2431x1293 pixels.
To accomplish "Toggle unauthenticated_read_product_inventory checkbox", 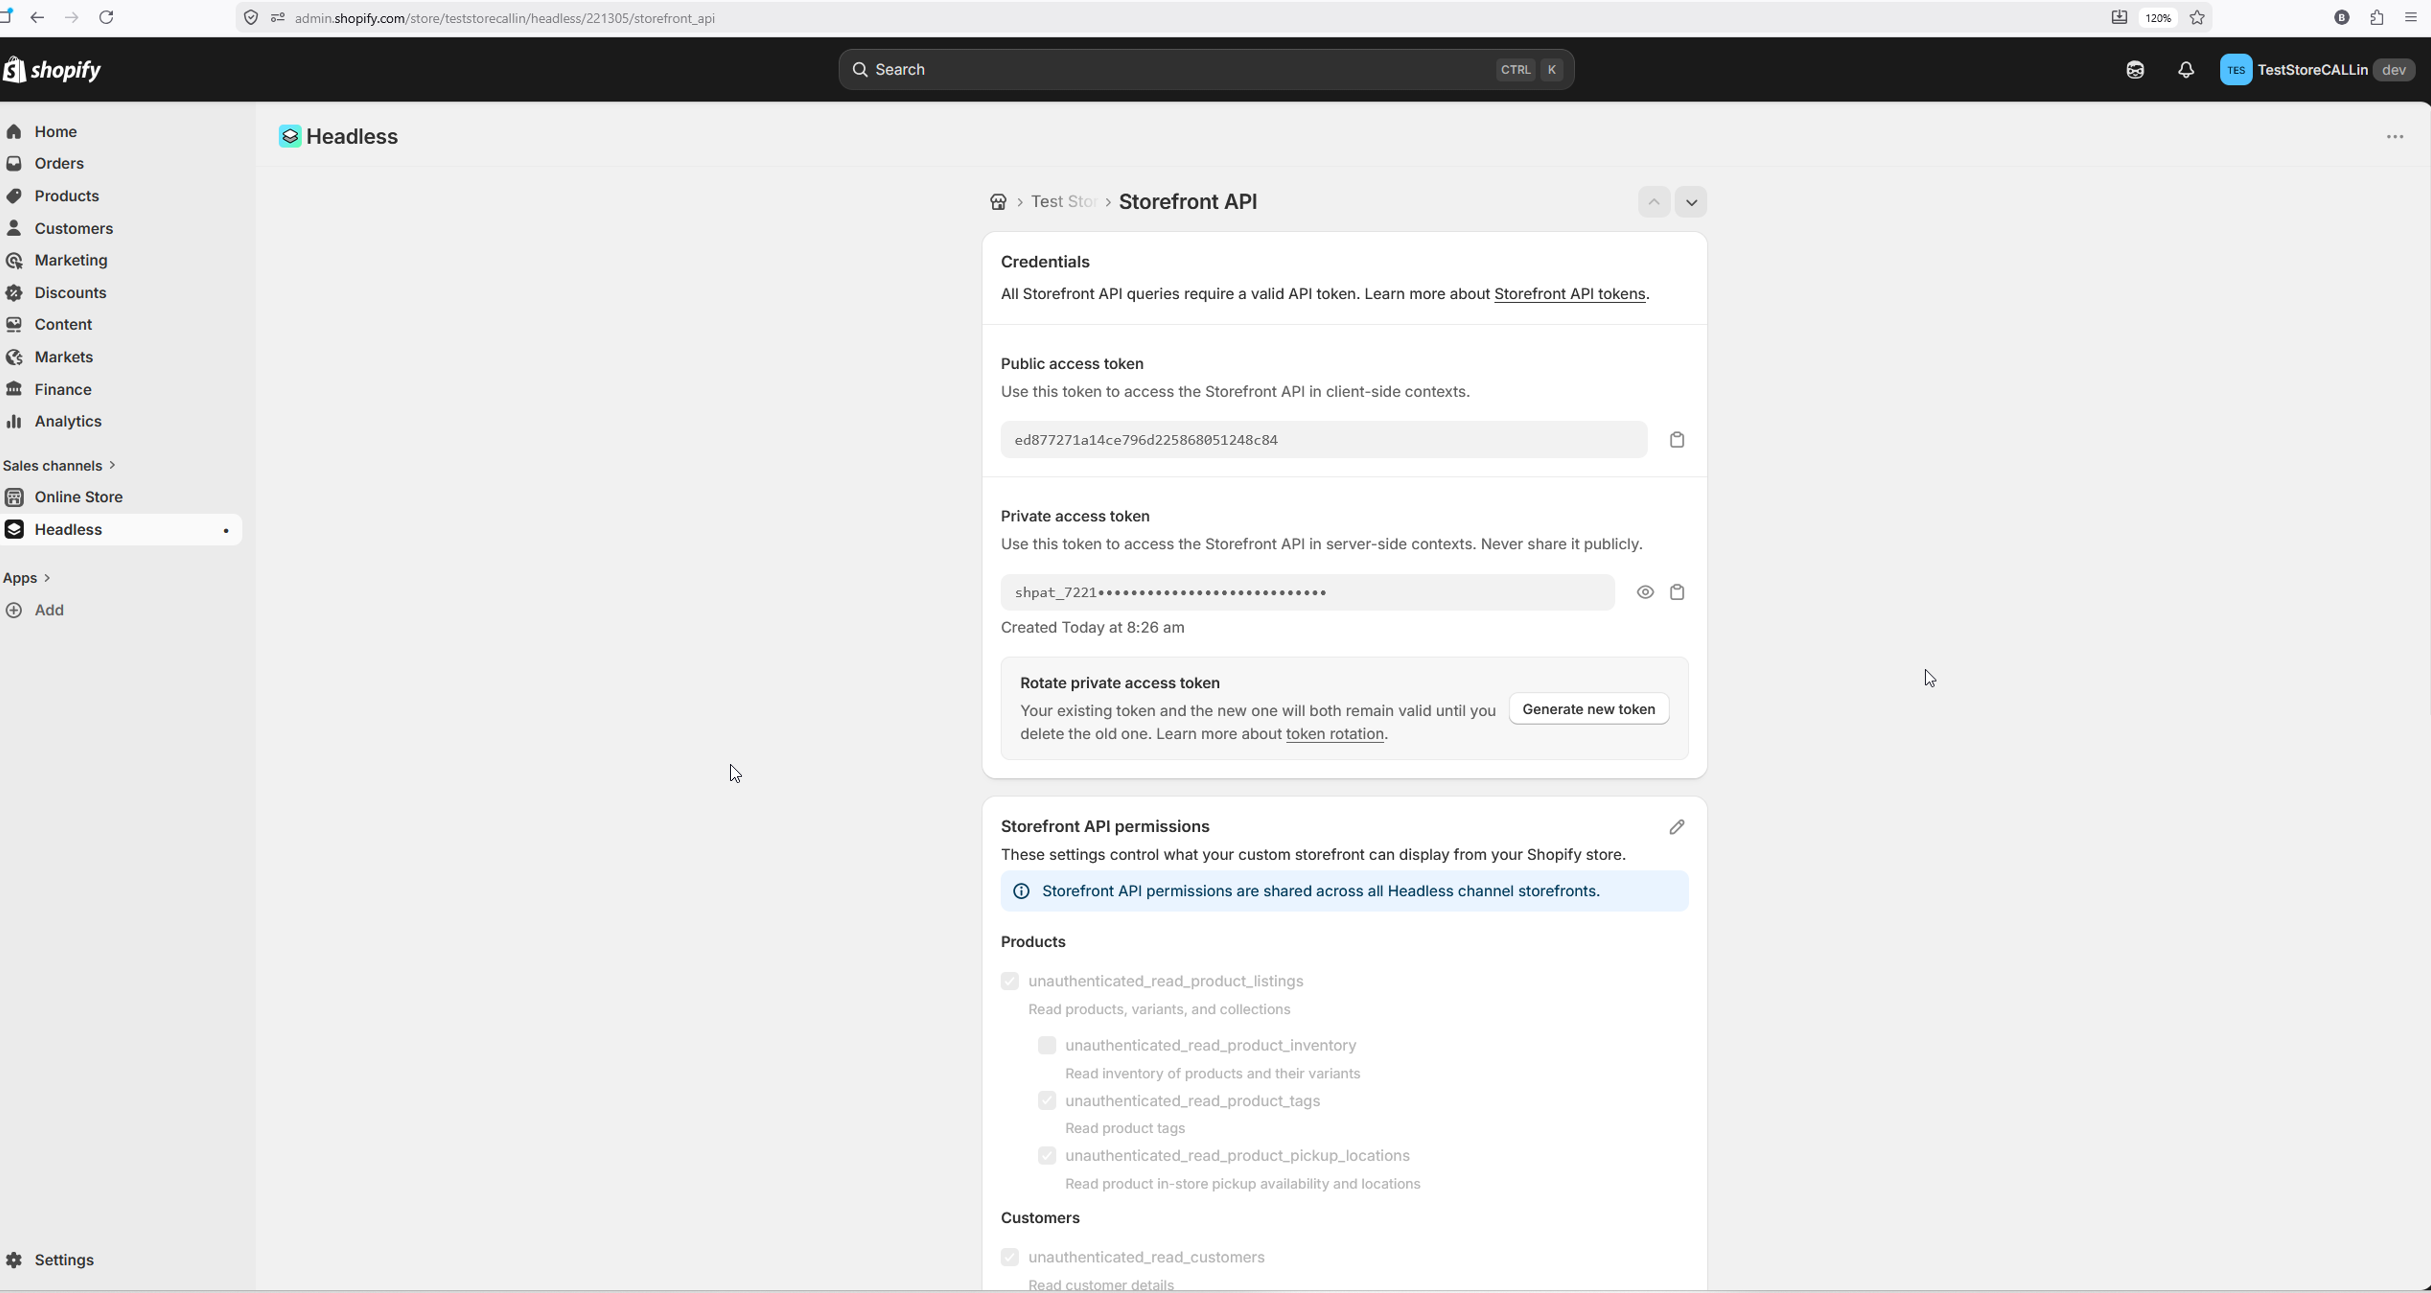I will [x=1047, y=1045].
